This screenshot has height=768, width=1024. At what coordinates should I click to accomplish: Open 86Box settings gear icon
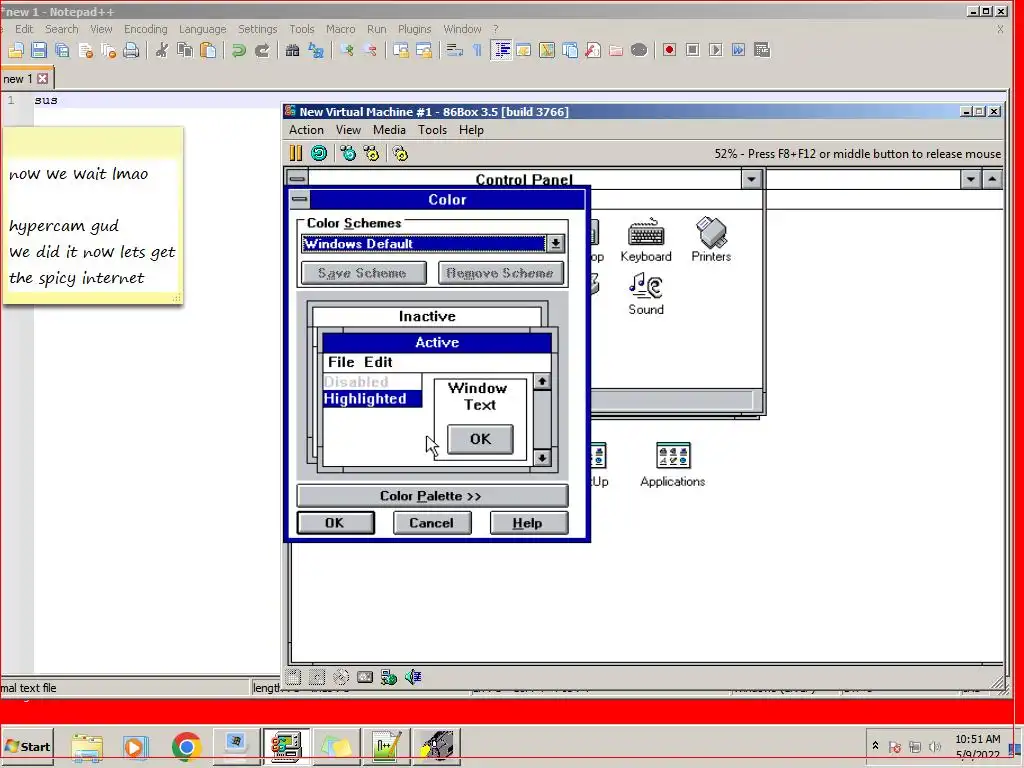click(x=400, y=153)
